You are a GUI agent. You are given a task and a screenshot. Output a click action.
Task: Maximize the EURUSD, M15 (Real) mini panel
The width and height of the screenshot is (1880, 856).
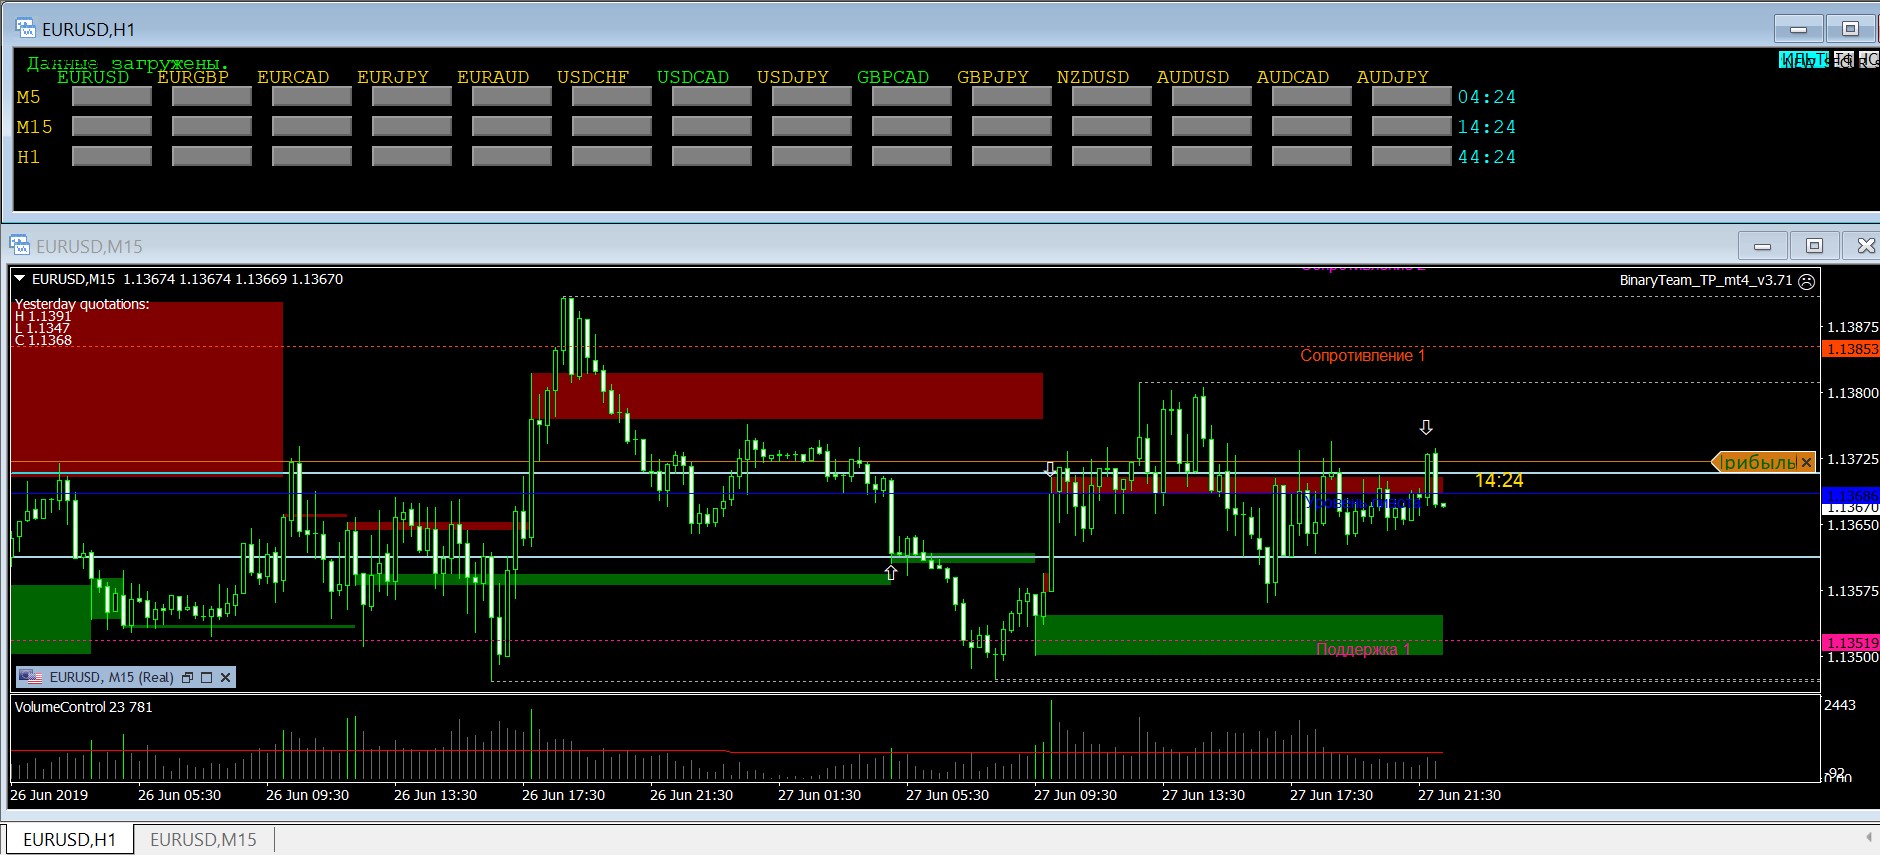pyautogui.click(x=207, y=678)
